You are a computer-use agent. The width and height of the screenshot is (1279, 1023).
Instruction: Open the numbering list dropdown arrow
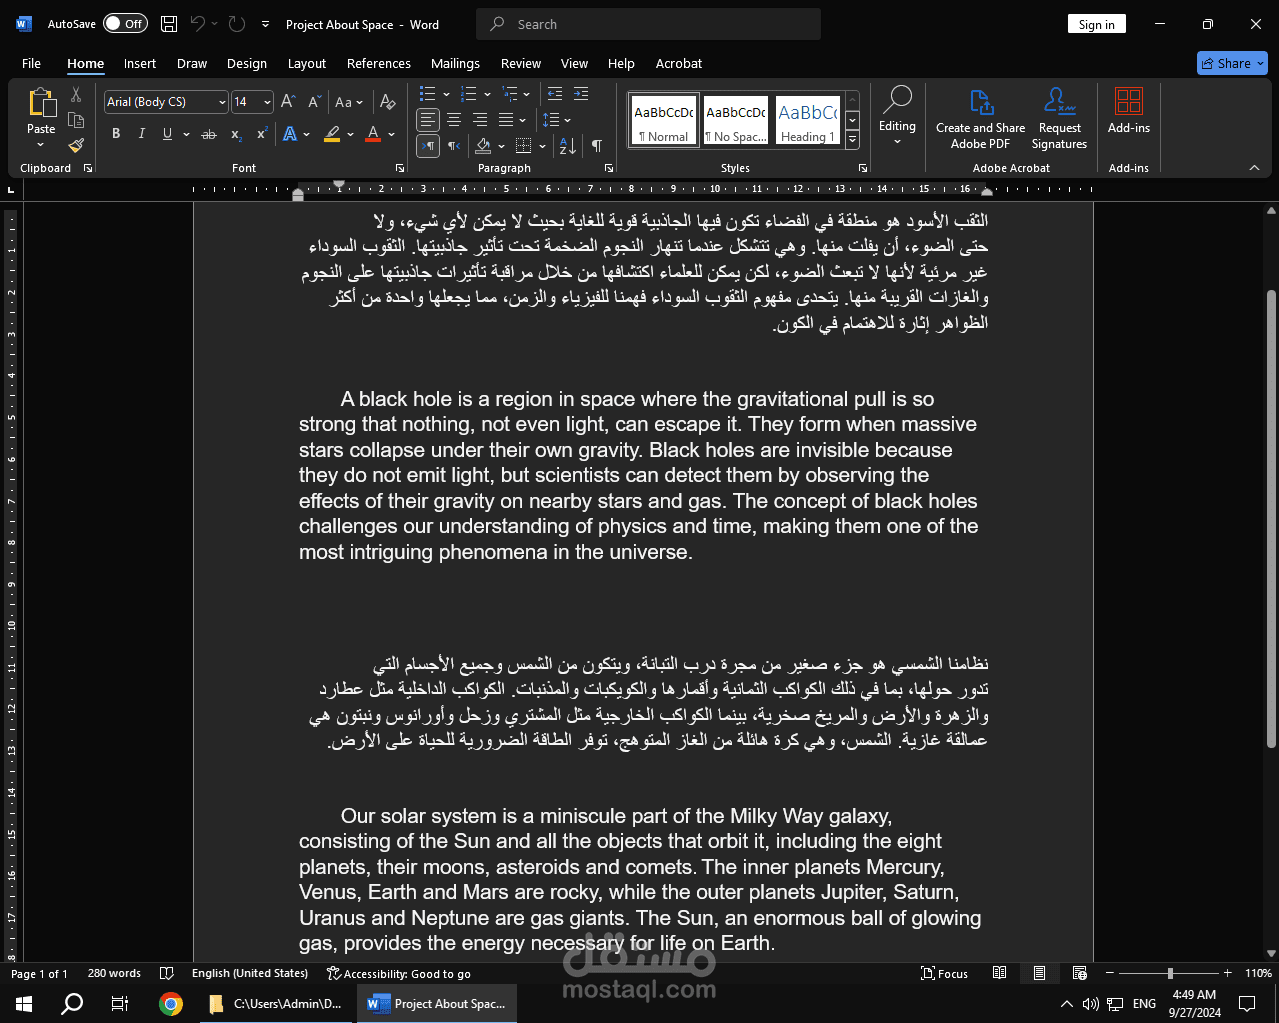click(x=487, y=94)
